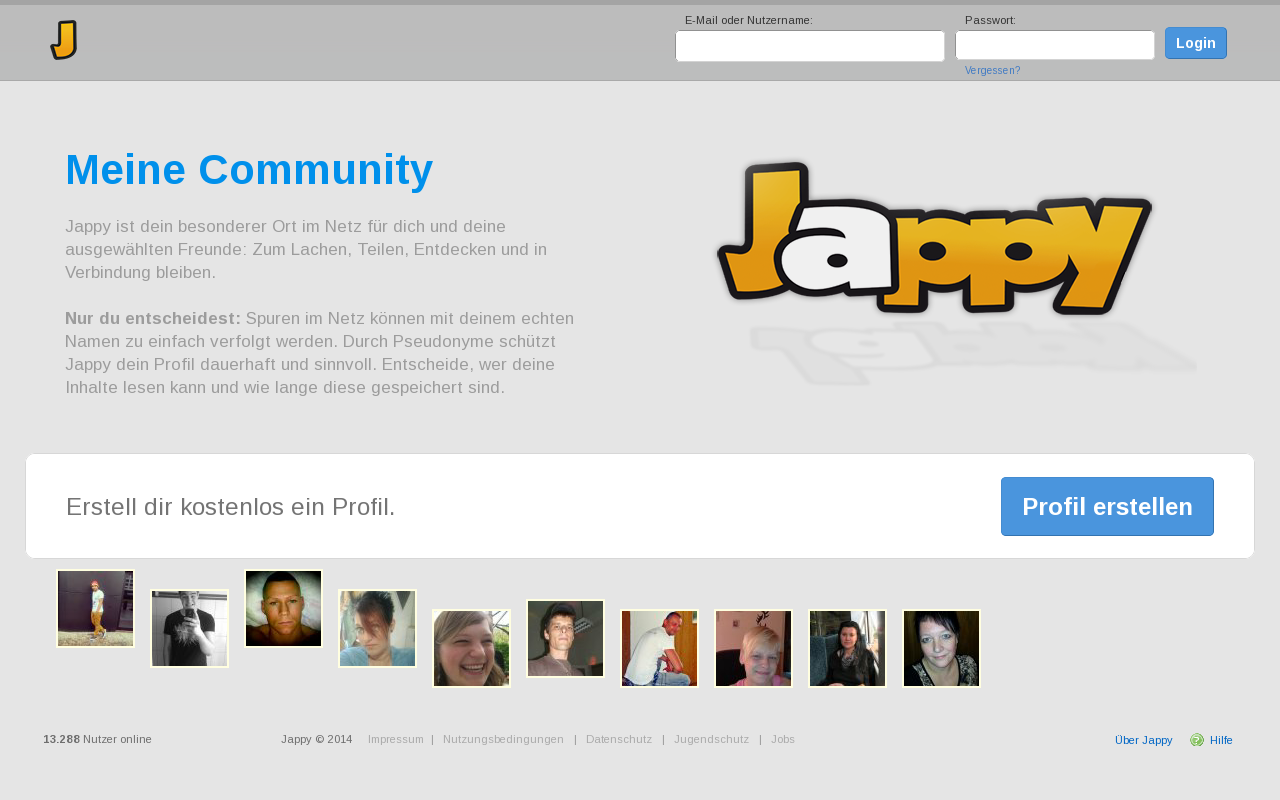Open the Jobs footer link

click(783, 740)
